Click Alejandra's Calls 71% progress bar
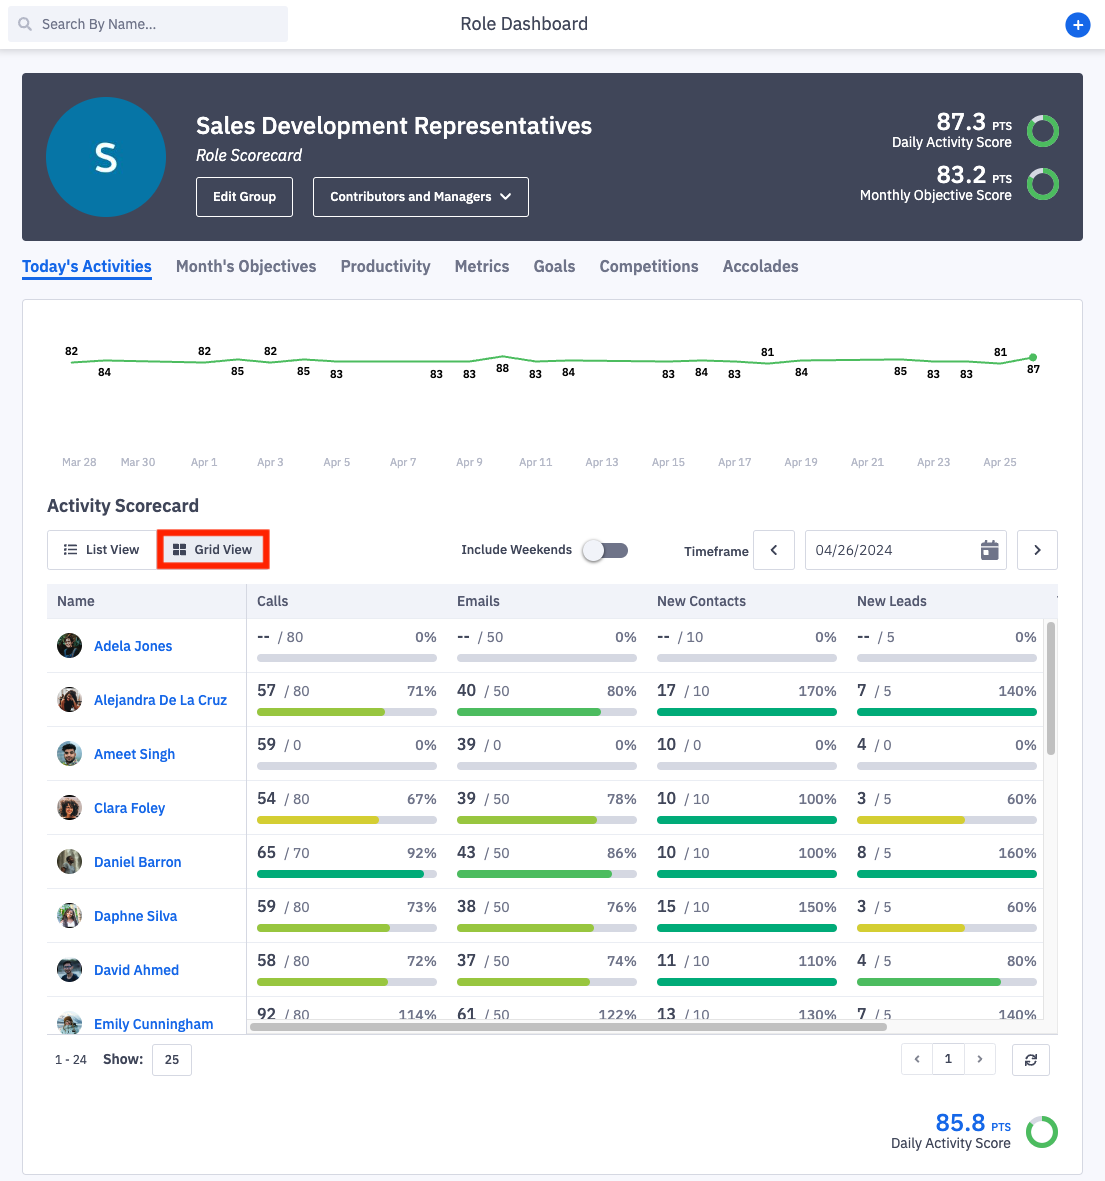The height and width of the screenshot is (1181, 1105). pyautogui.click(x=346, y=712)
